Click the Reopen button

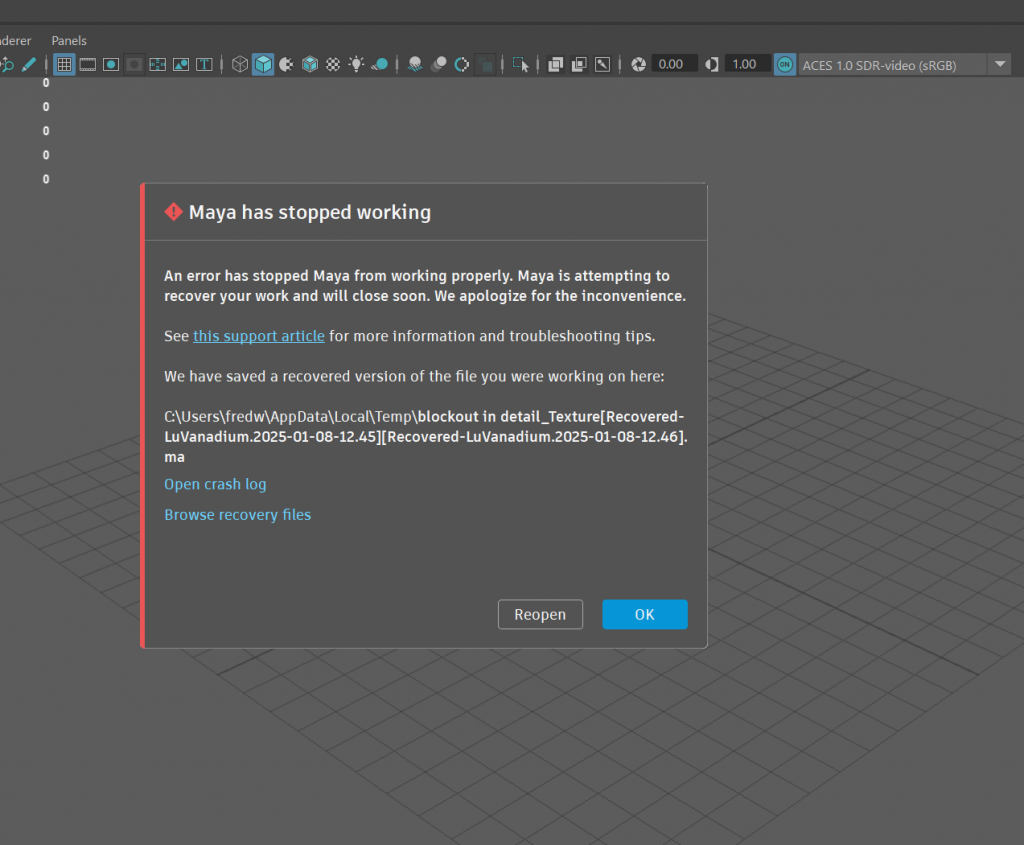click(x=540, y=614)
